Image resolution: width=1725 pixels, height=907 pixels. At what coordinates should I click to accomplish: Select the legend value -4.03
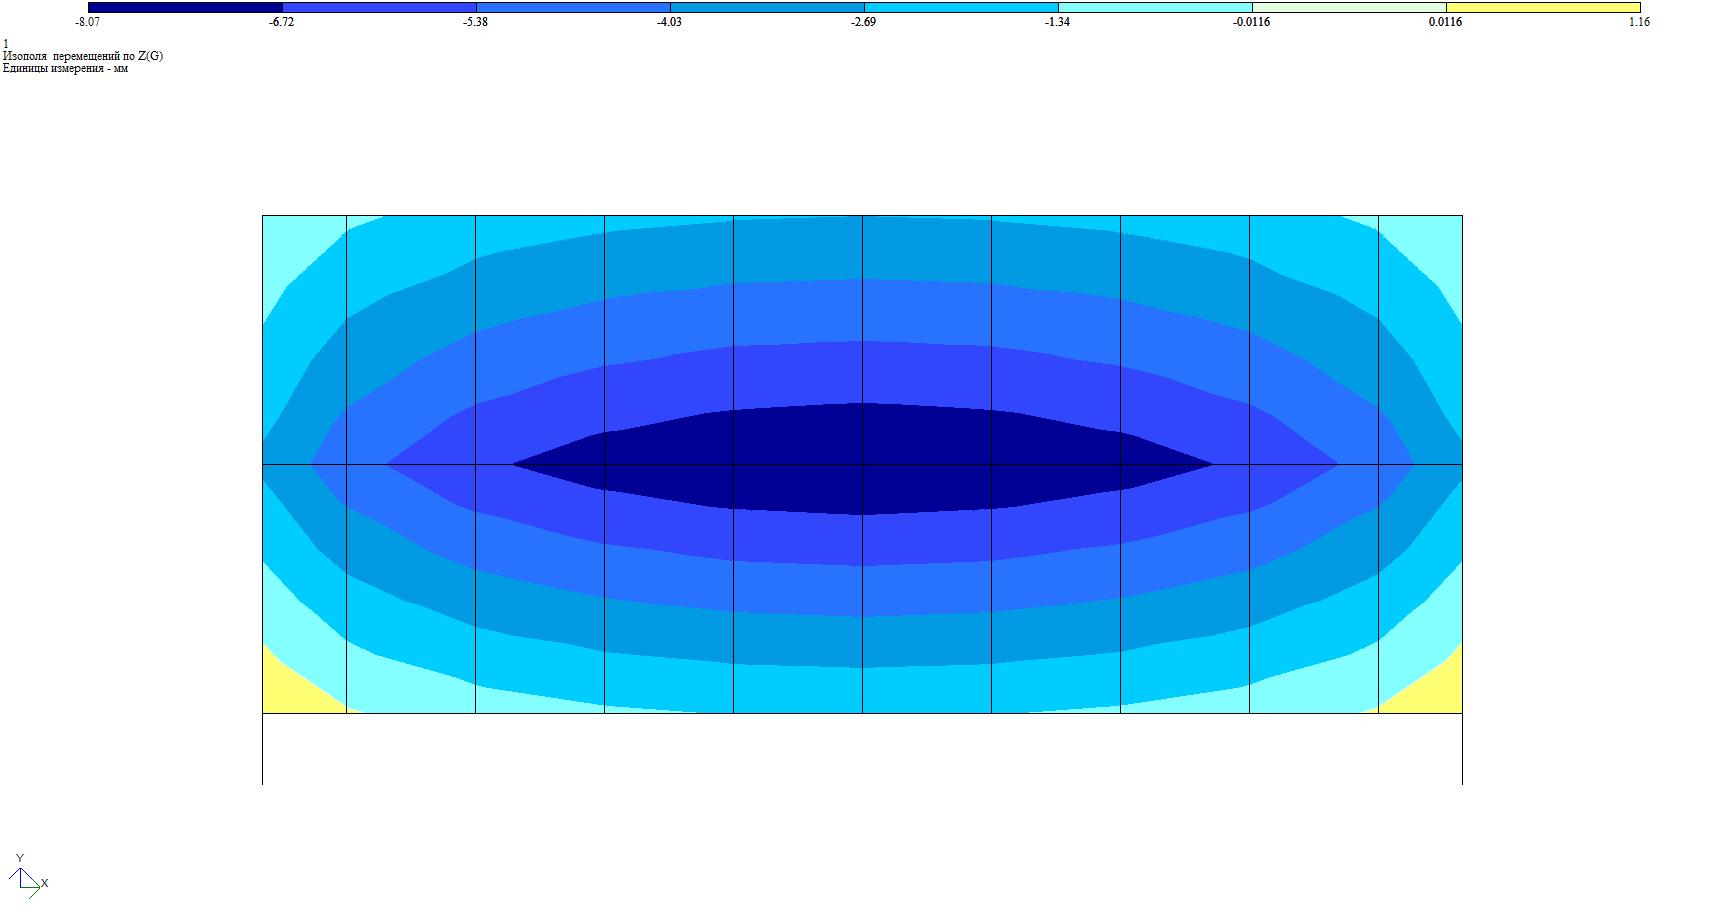pyautogui.click(x=670, y=22)
